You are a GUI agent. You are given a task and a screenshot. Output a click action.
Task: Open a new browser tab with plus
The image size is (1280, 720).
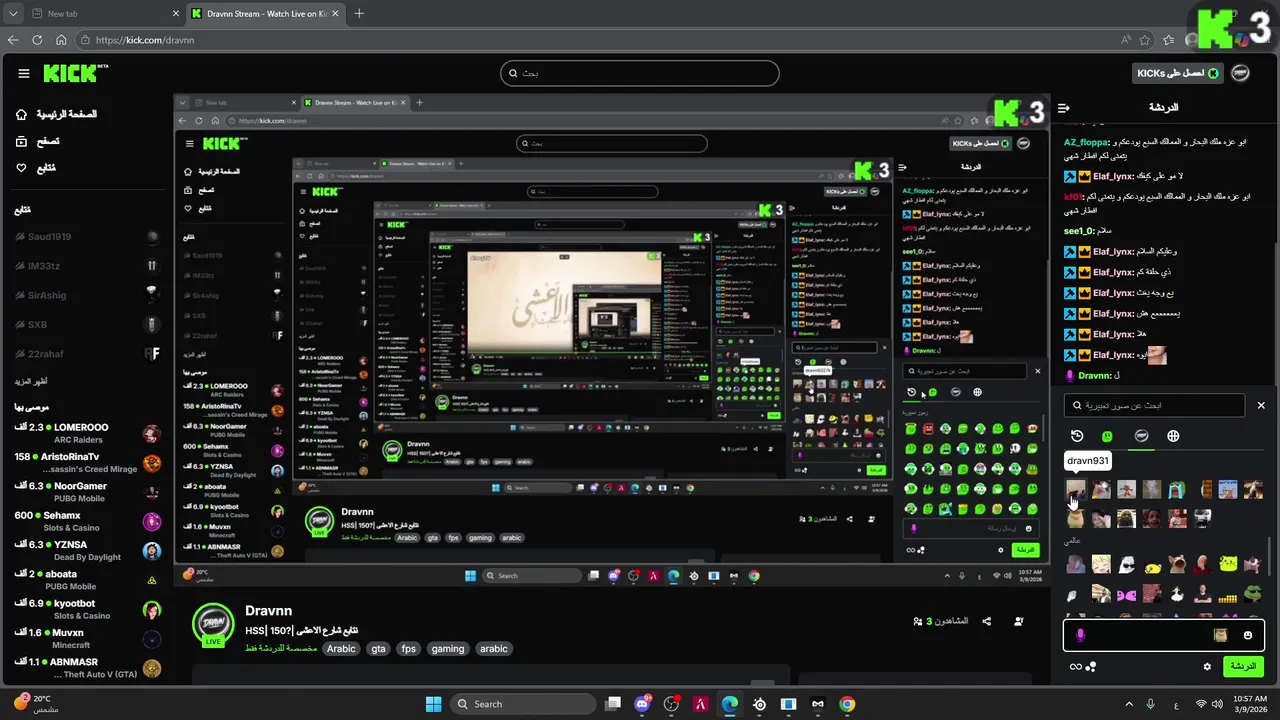click(359, 13)
